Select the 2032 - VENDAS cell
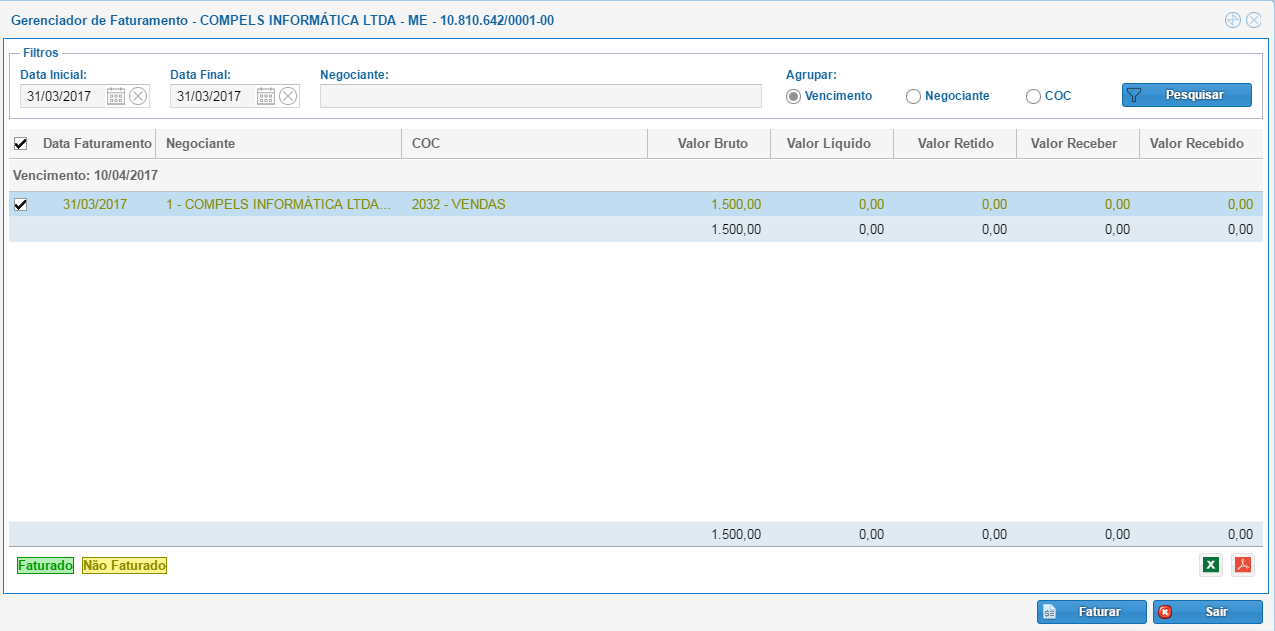This screenshot has height=631, width=1275. click(524, 204)
